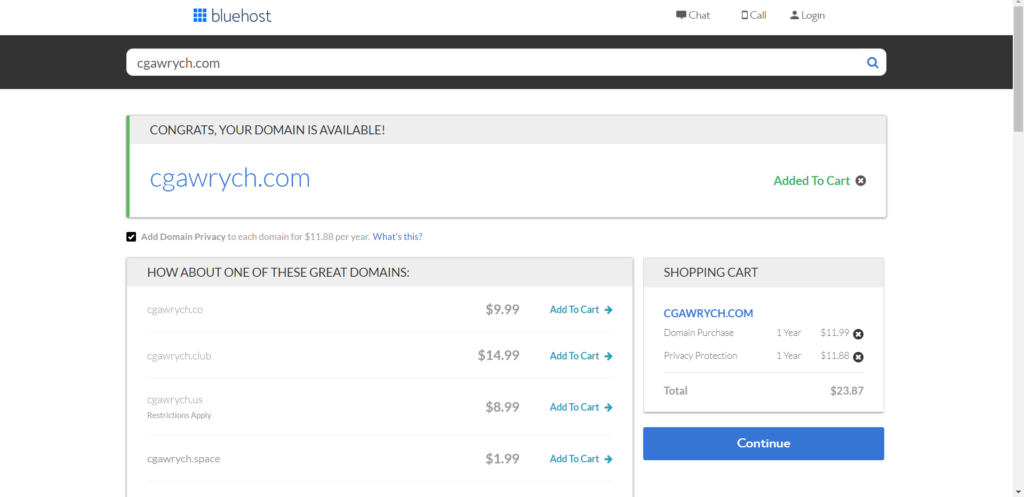Click the cgawrych.club suggestion text
The image size is (1024, 497).
[179, 356]
